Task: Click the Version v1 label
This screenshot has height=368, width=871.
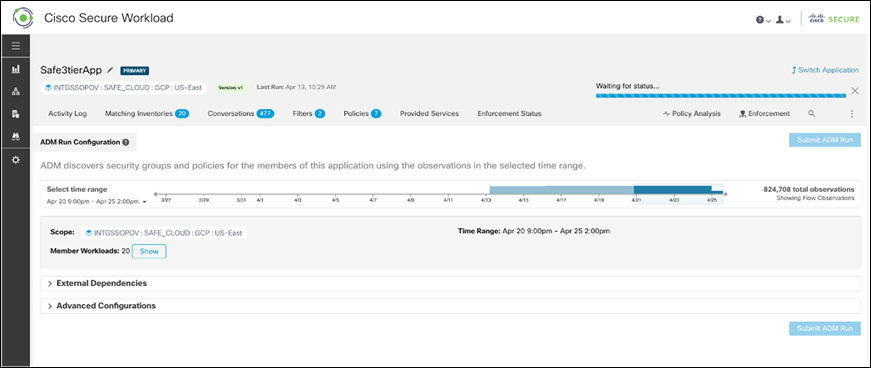Action: [231, 88]
